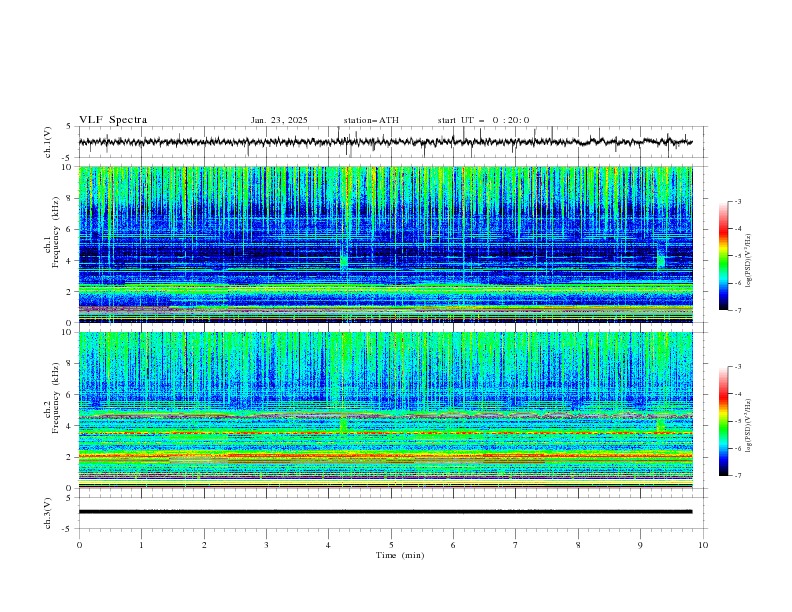The image size is (792, 612).
Task: Click the time axis tick label "1"
Action: click(x=141, y=545)
